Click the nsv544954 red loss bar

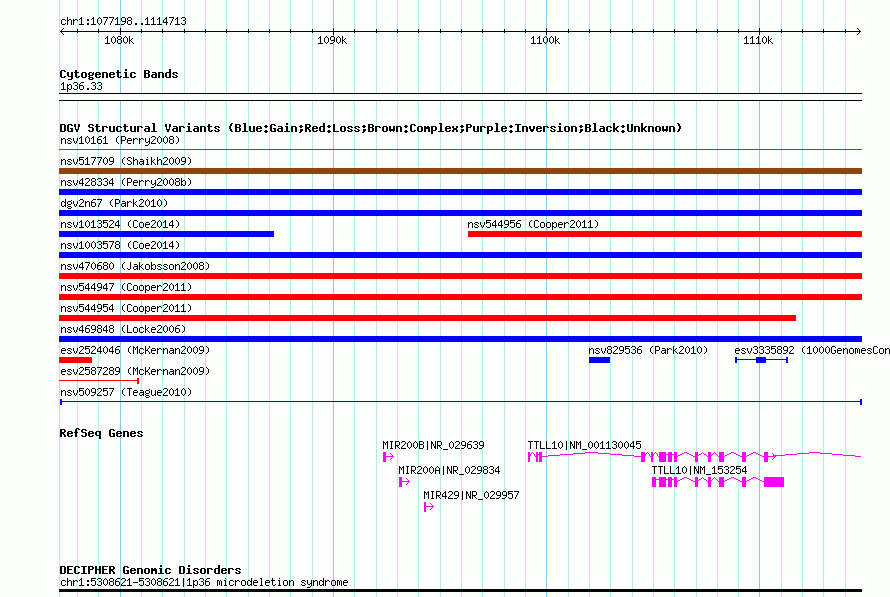[x=427, y=318]
